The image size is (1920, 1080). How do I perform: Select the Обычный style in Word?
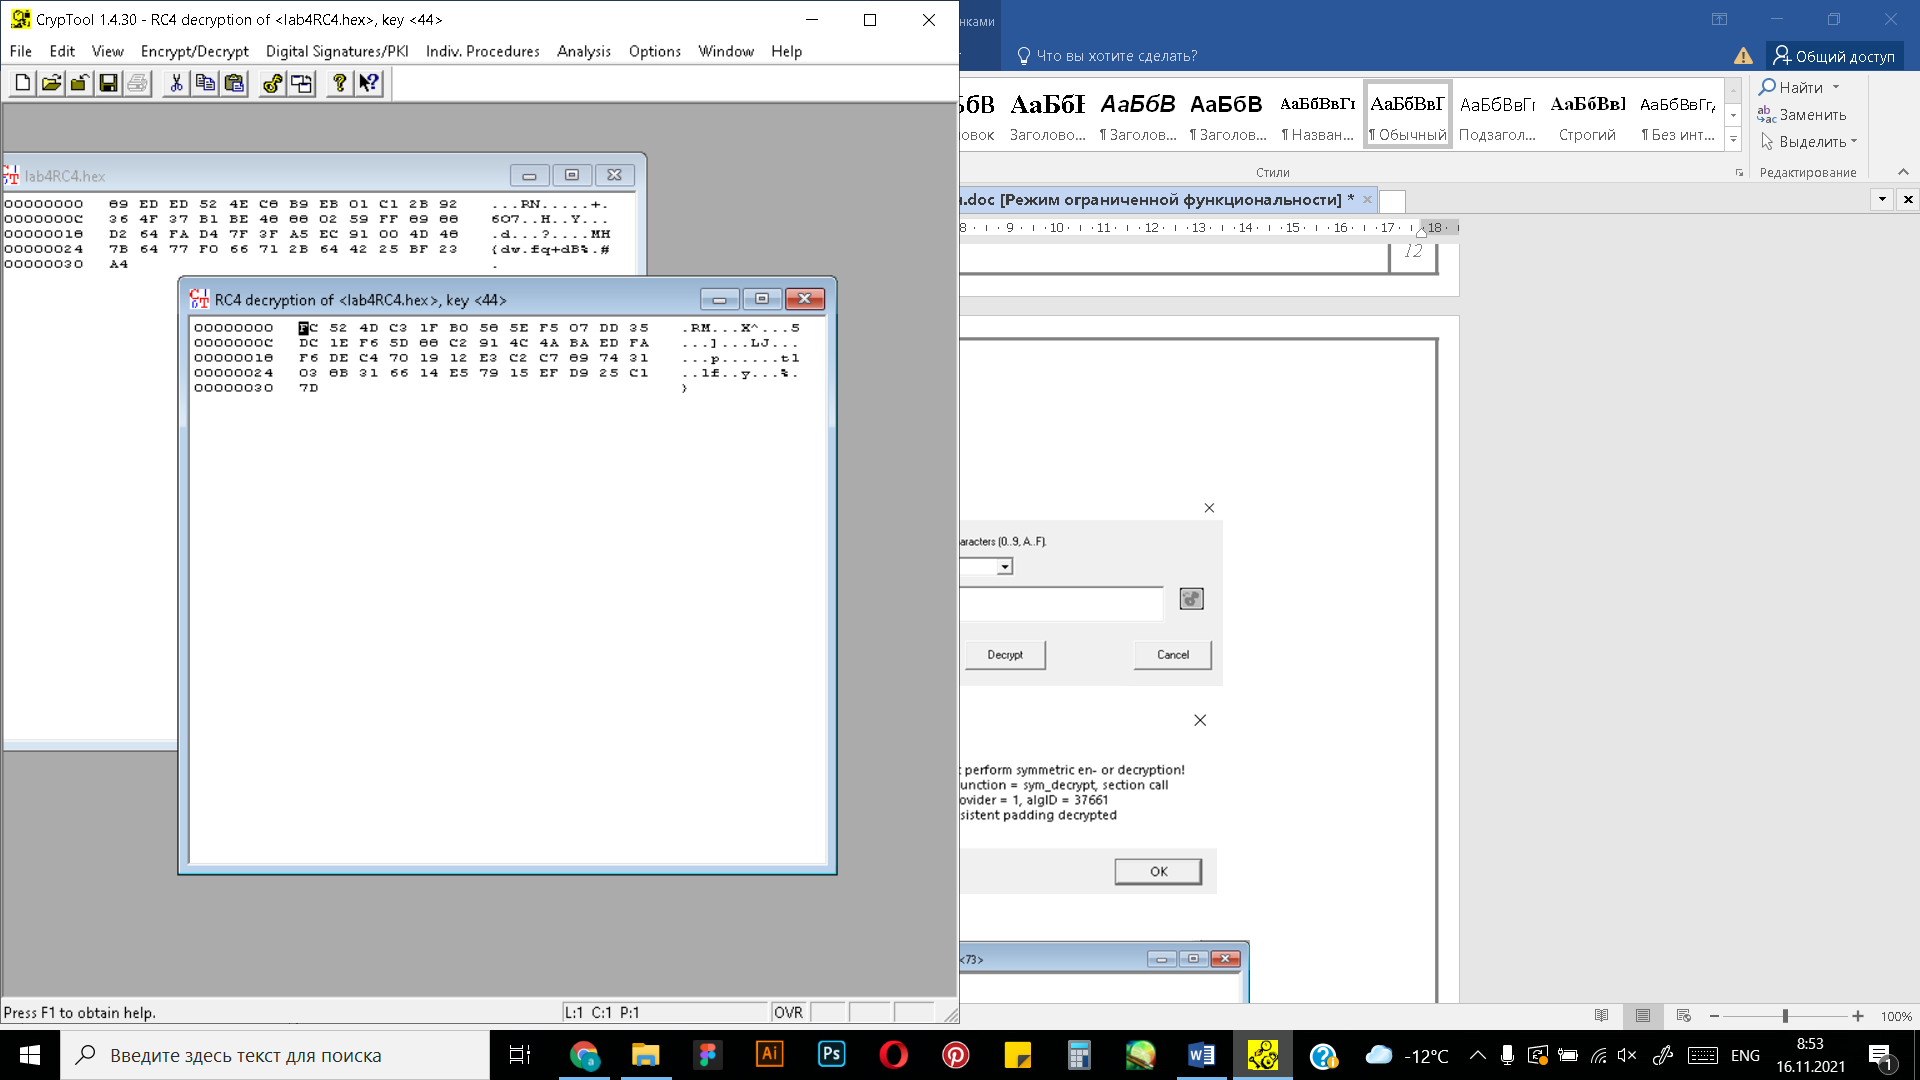1408,115
